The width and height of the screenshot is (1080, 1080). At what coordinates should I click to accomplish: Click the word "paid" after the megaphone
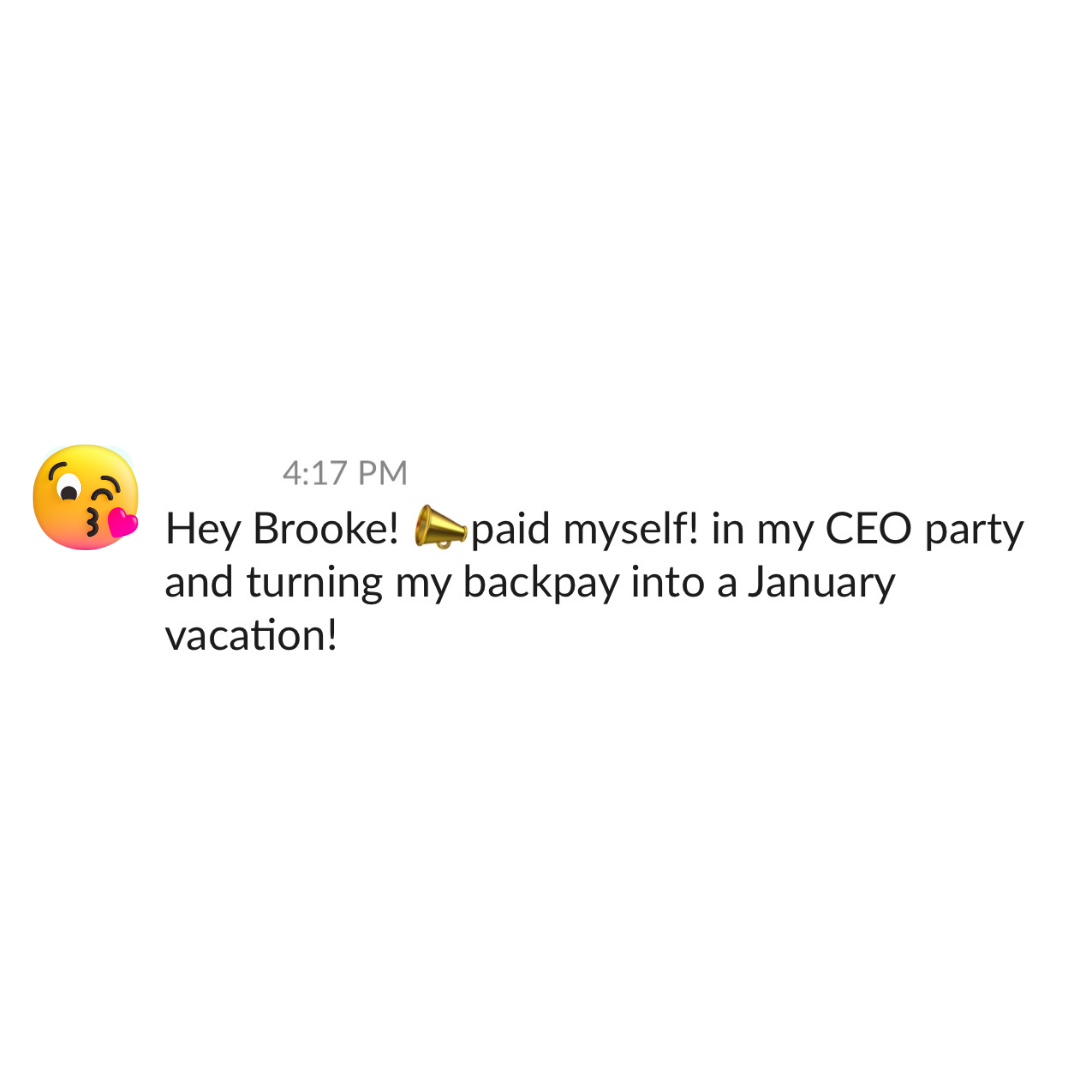coord(510,529)
